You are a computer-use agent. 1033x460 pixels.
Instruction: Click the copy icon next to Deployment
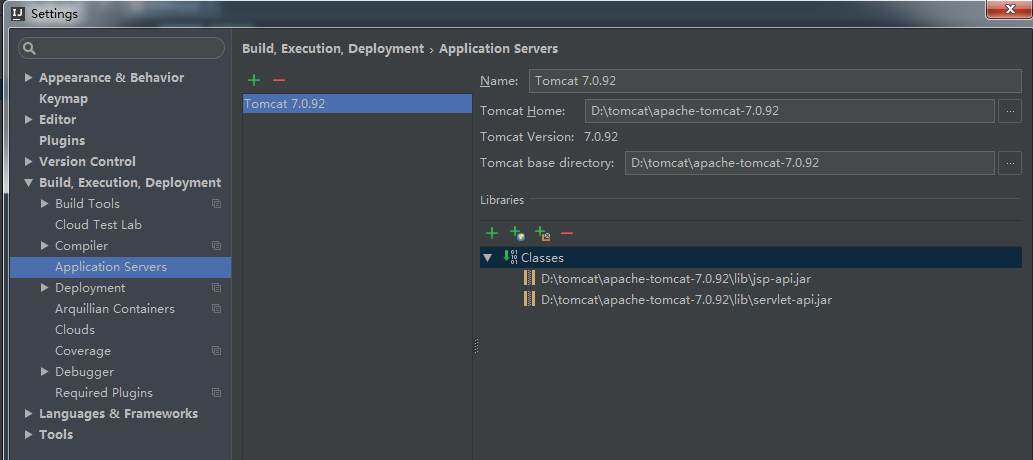(x=216, y=288)
